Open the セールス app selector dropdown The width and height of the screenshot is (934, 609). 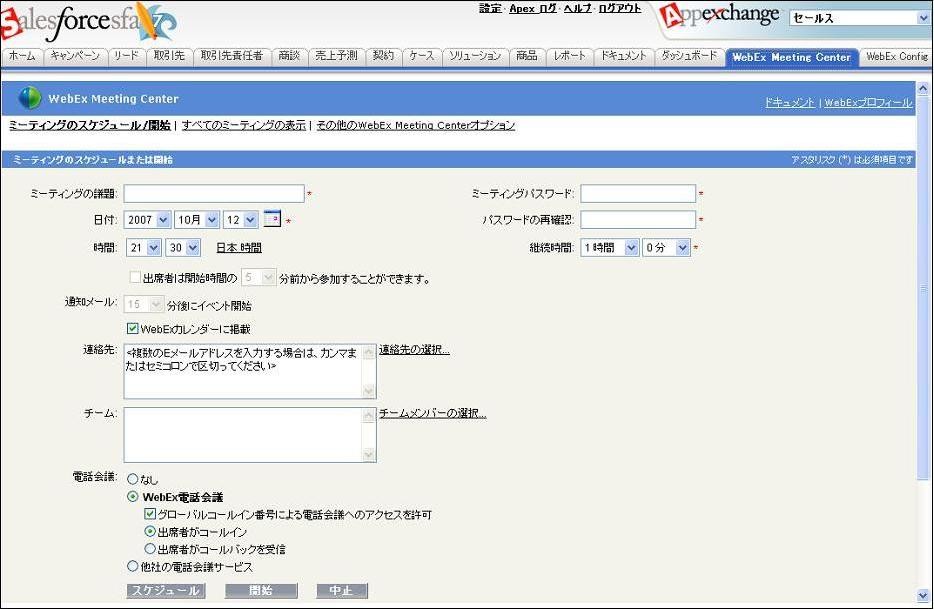[860, 18]
